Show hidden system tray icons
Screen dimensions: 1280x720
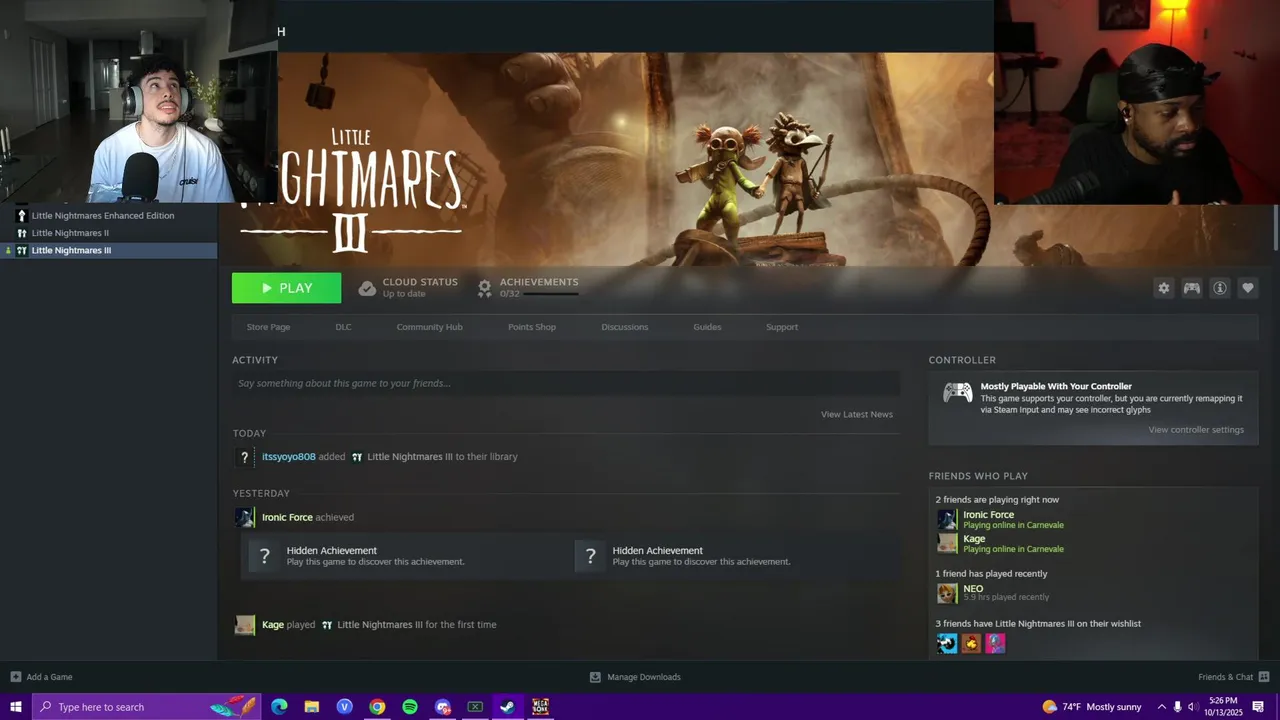[x=1161, y=707]
